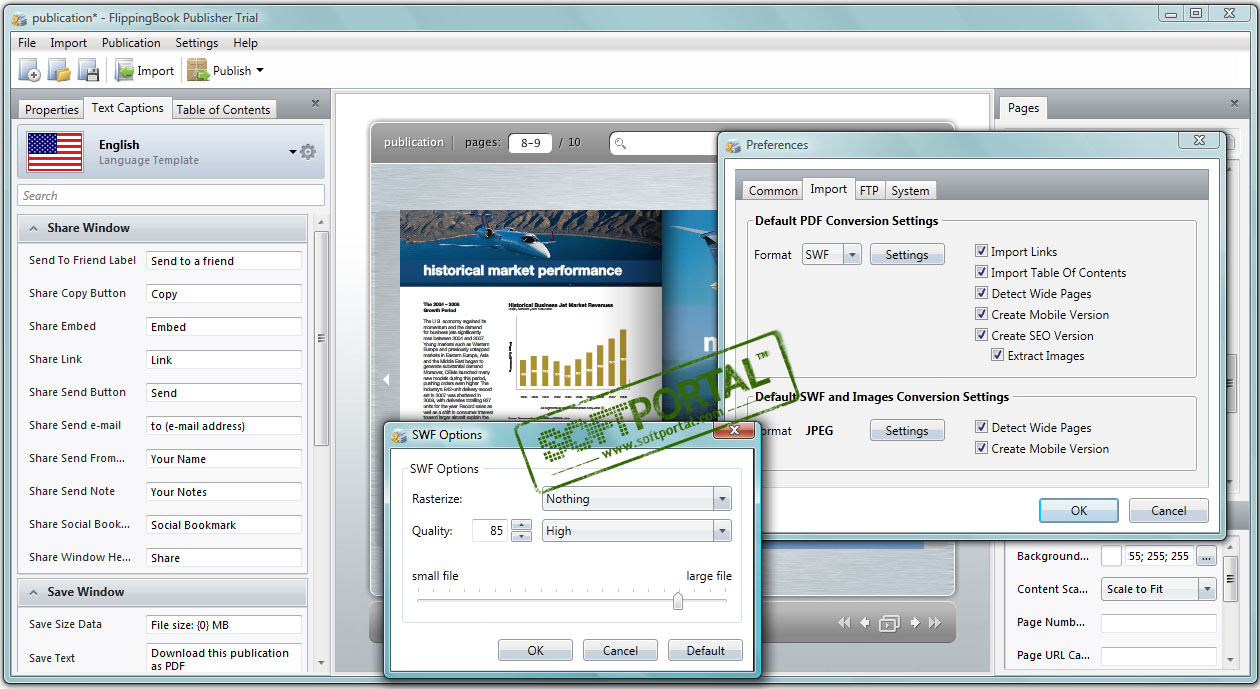Increase Quality value with up stepper
Viewport: 1260px width, 689px height.
click(521, 524)
